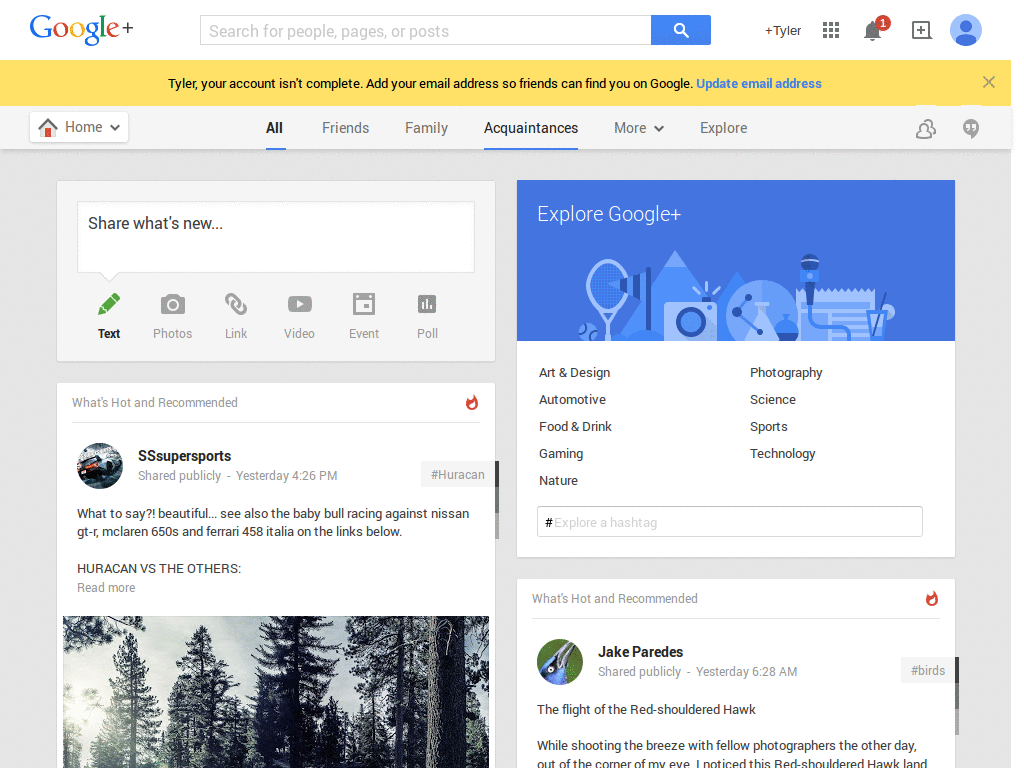Choose the Poll chart option

click(x=427, y=317)
